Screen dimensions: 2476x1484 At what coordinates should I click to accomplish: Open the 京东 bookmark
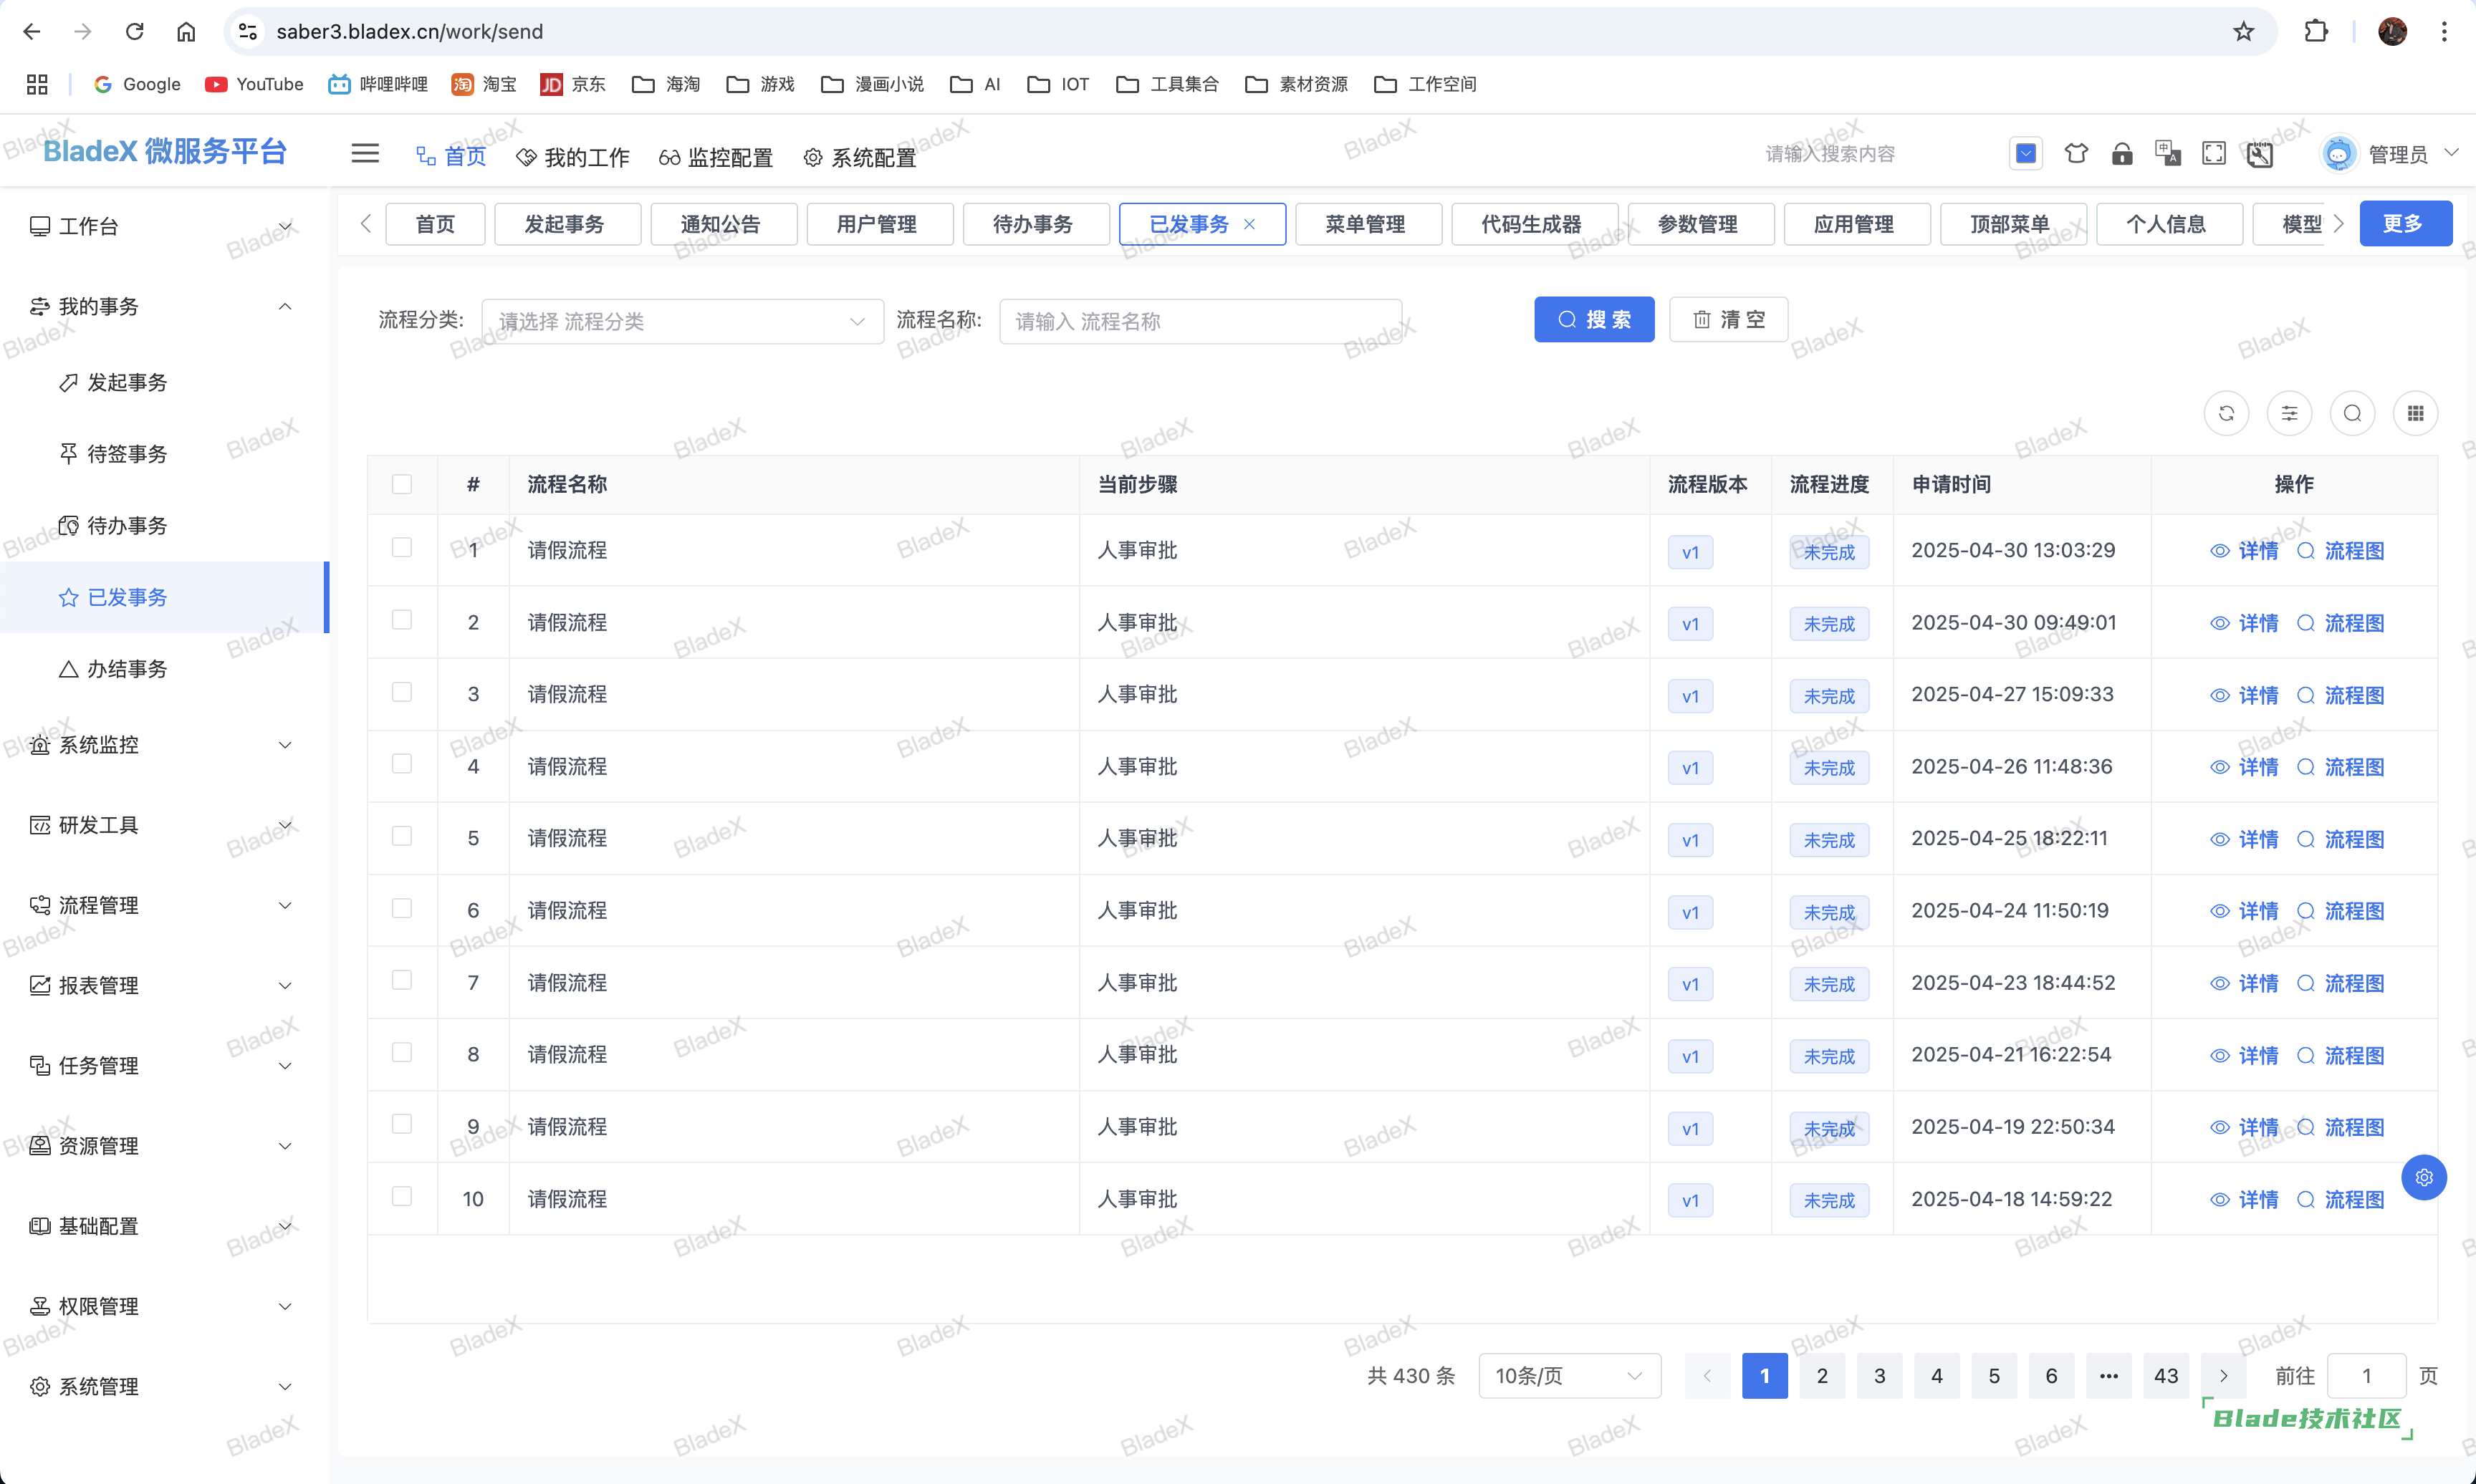[573, 84]
